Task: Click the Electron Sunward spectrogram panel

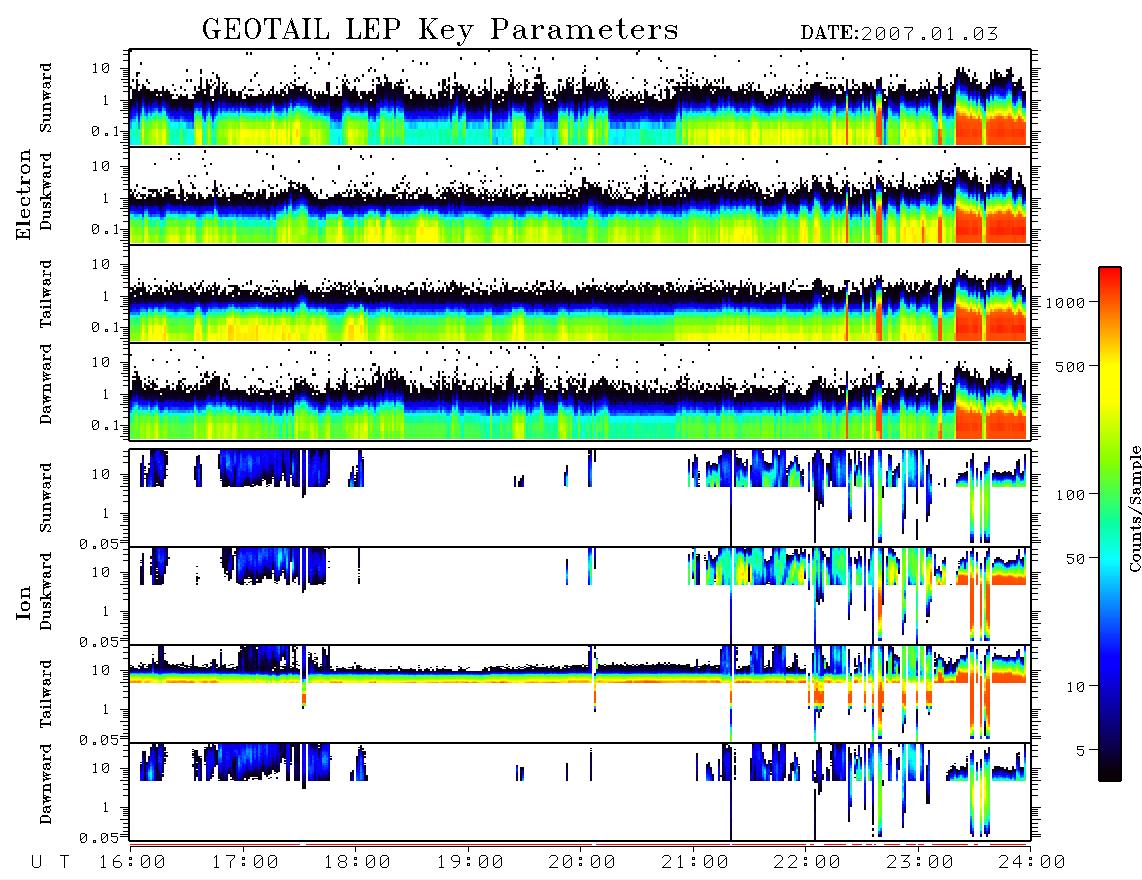Action: click(580, 98)
